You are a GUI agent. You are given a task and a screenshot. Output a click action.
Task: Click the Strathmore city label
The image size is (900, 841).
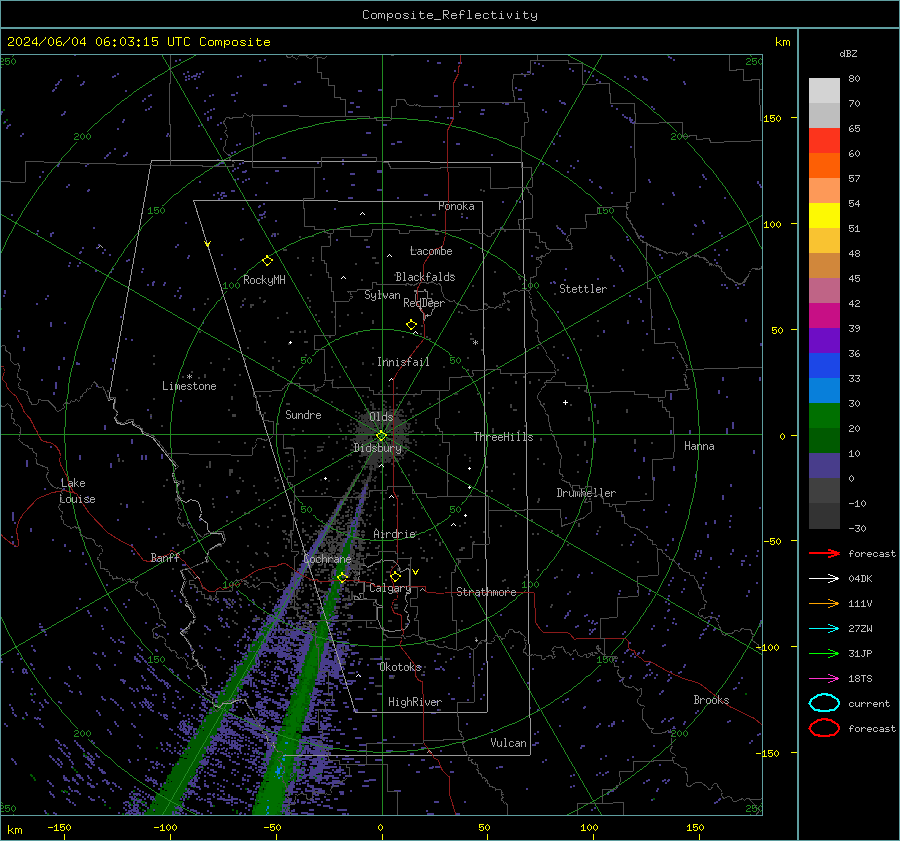click(x=486, y=592)
